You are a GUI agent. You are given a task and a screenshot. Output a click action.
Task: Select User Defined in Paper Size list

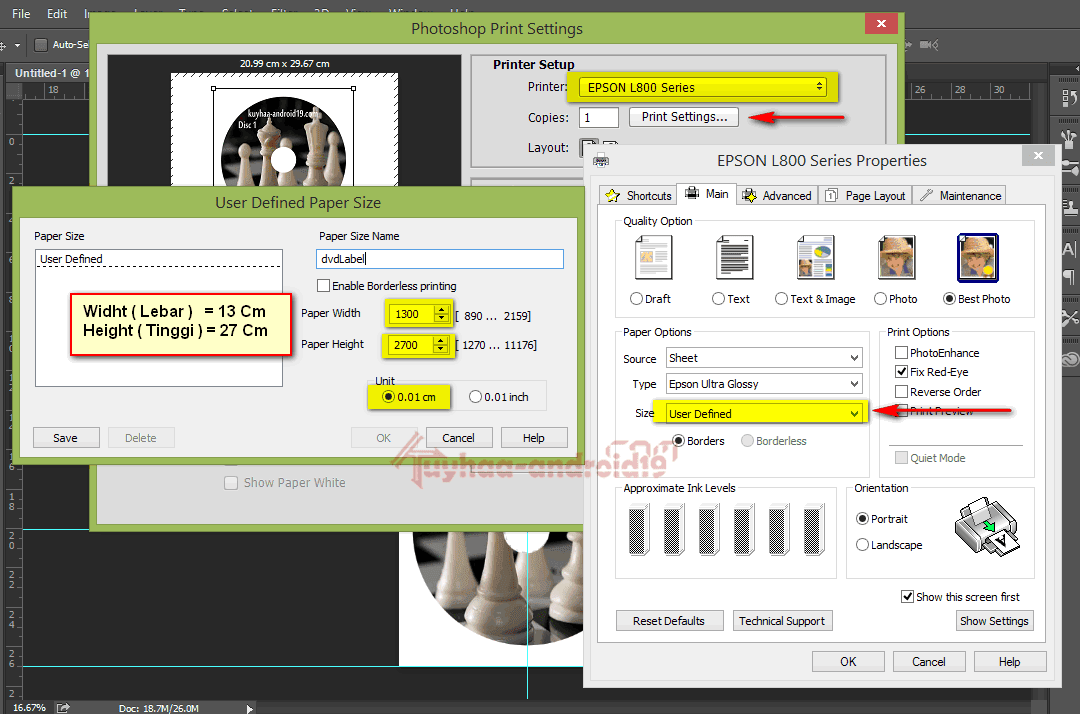pyautogui.click(x=158, y=259)
